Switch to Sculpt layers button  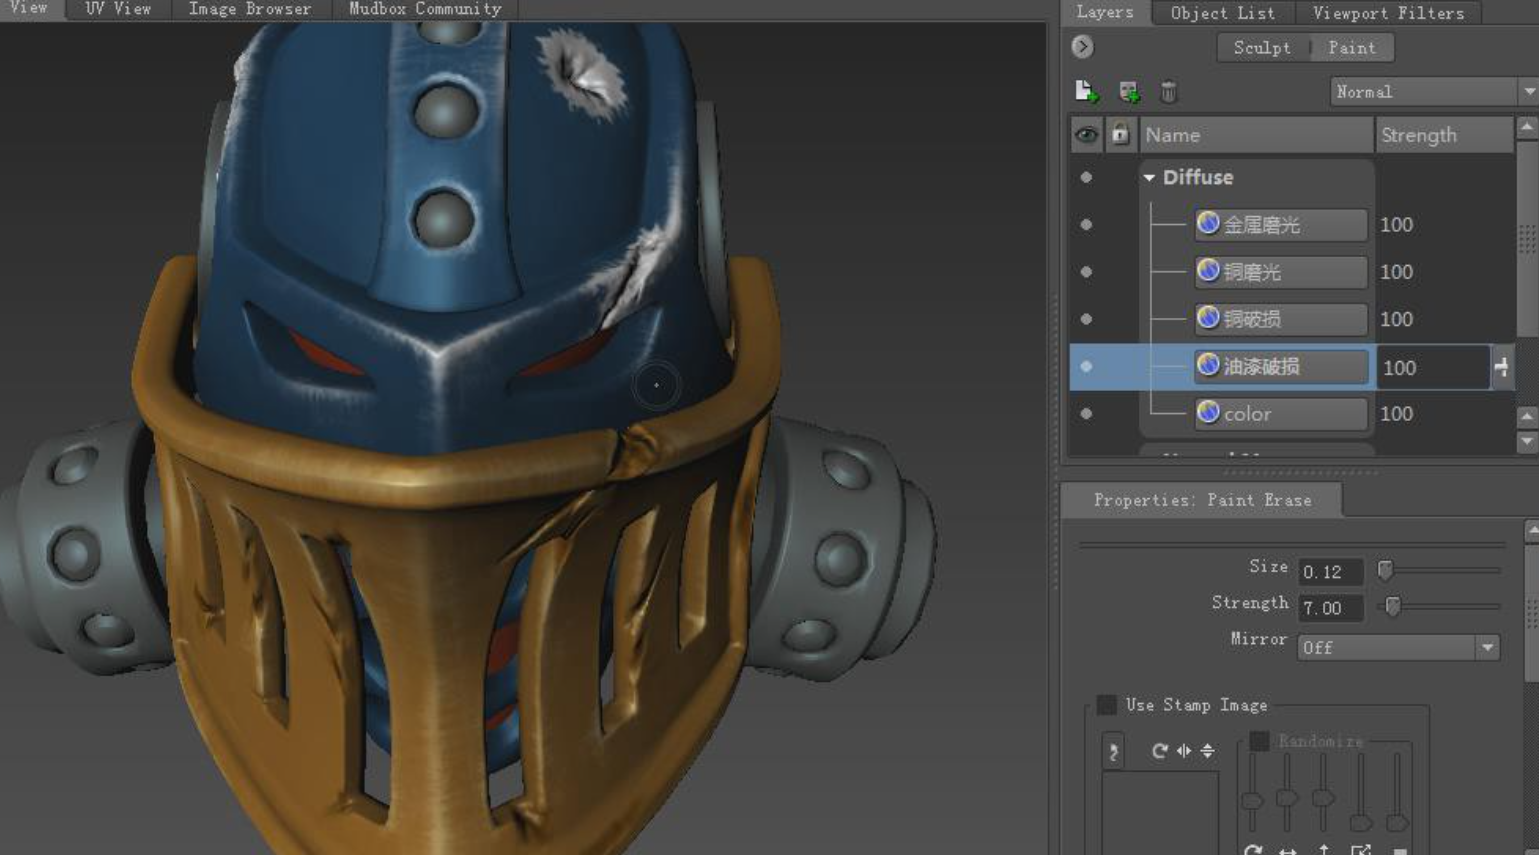[x=1262, y=48]
